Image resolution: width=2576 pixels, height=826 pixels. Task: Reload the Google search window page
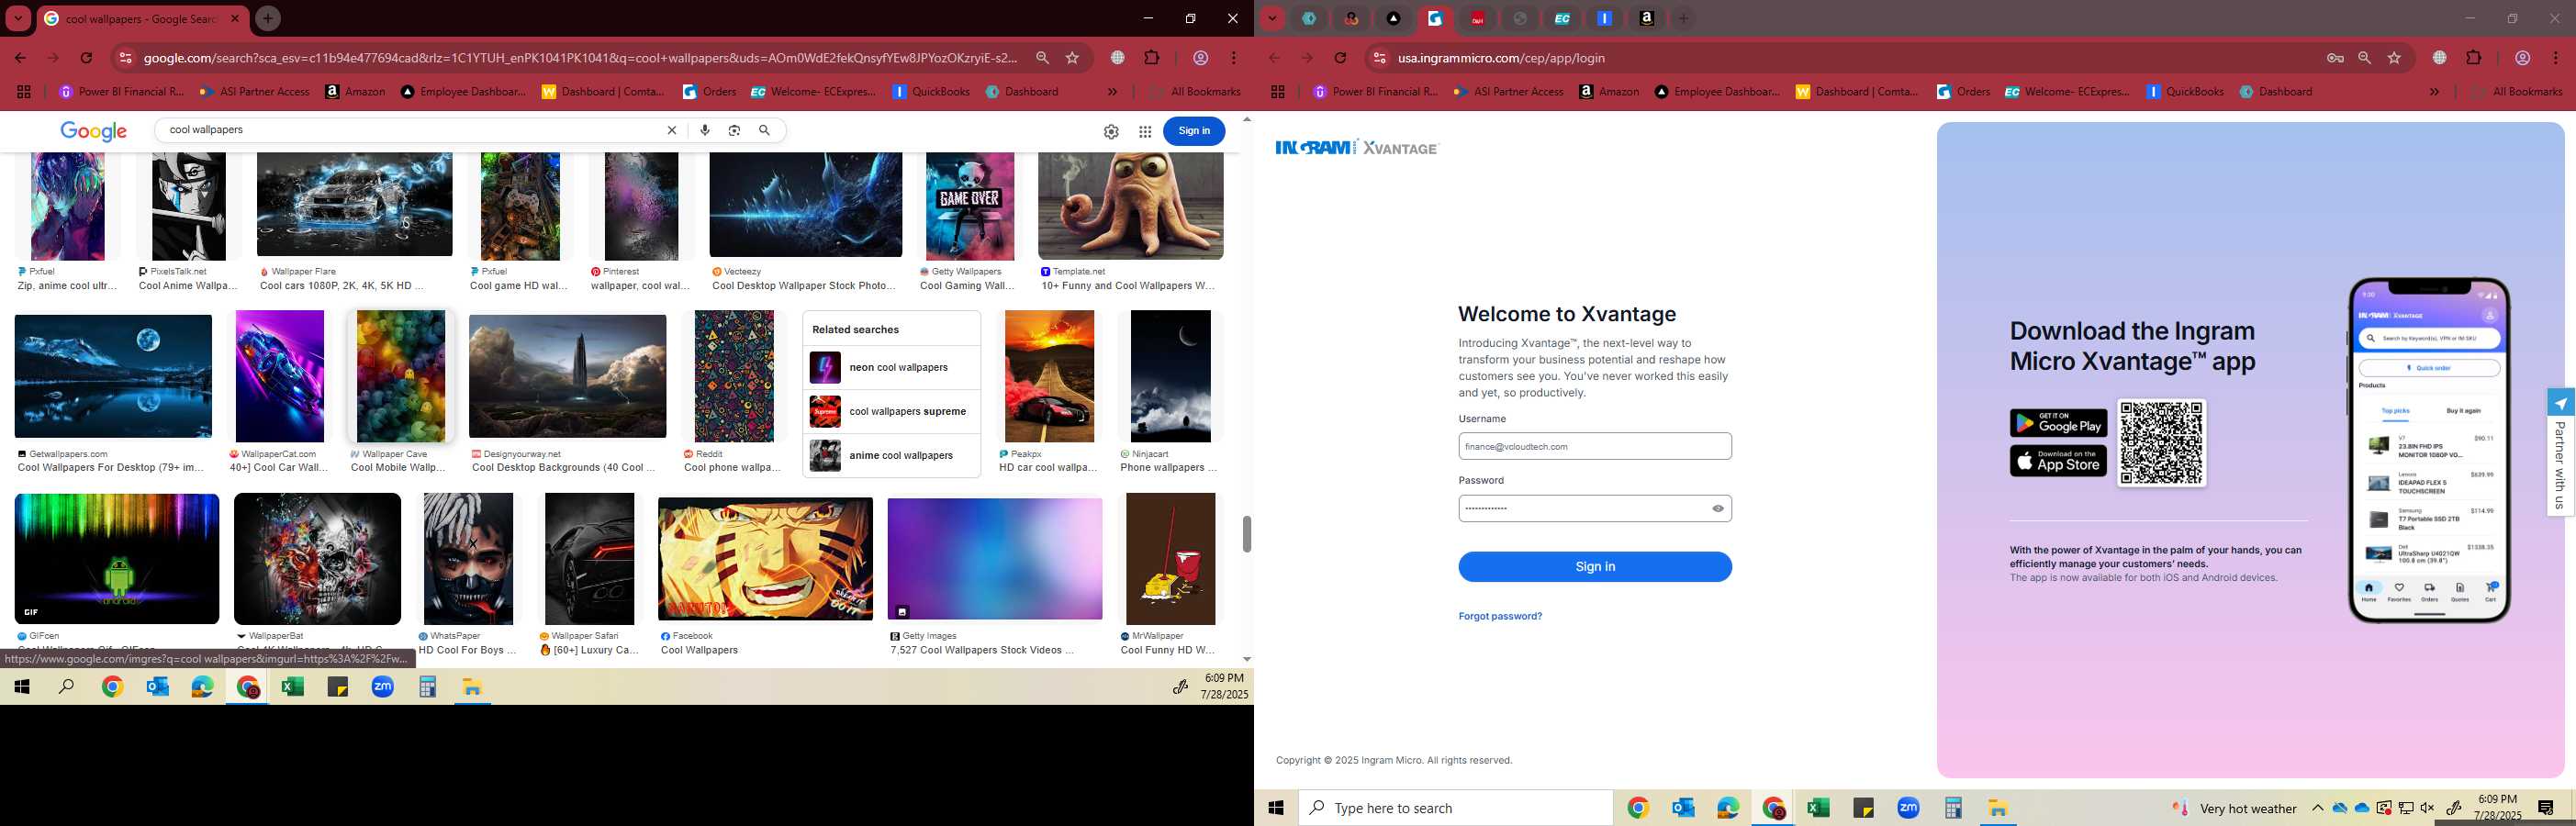pos(87,58)
